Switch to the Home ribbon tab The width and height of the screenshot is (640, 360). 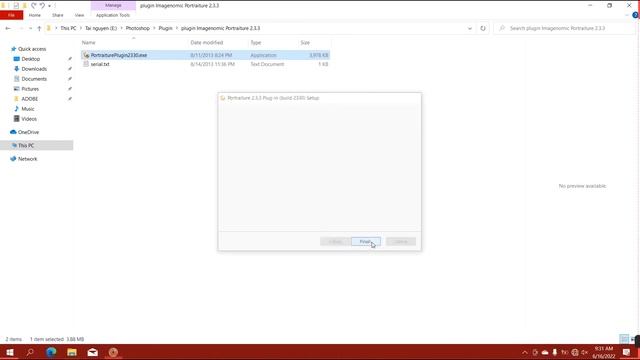[35, 15]
